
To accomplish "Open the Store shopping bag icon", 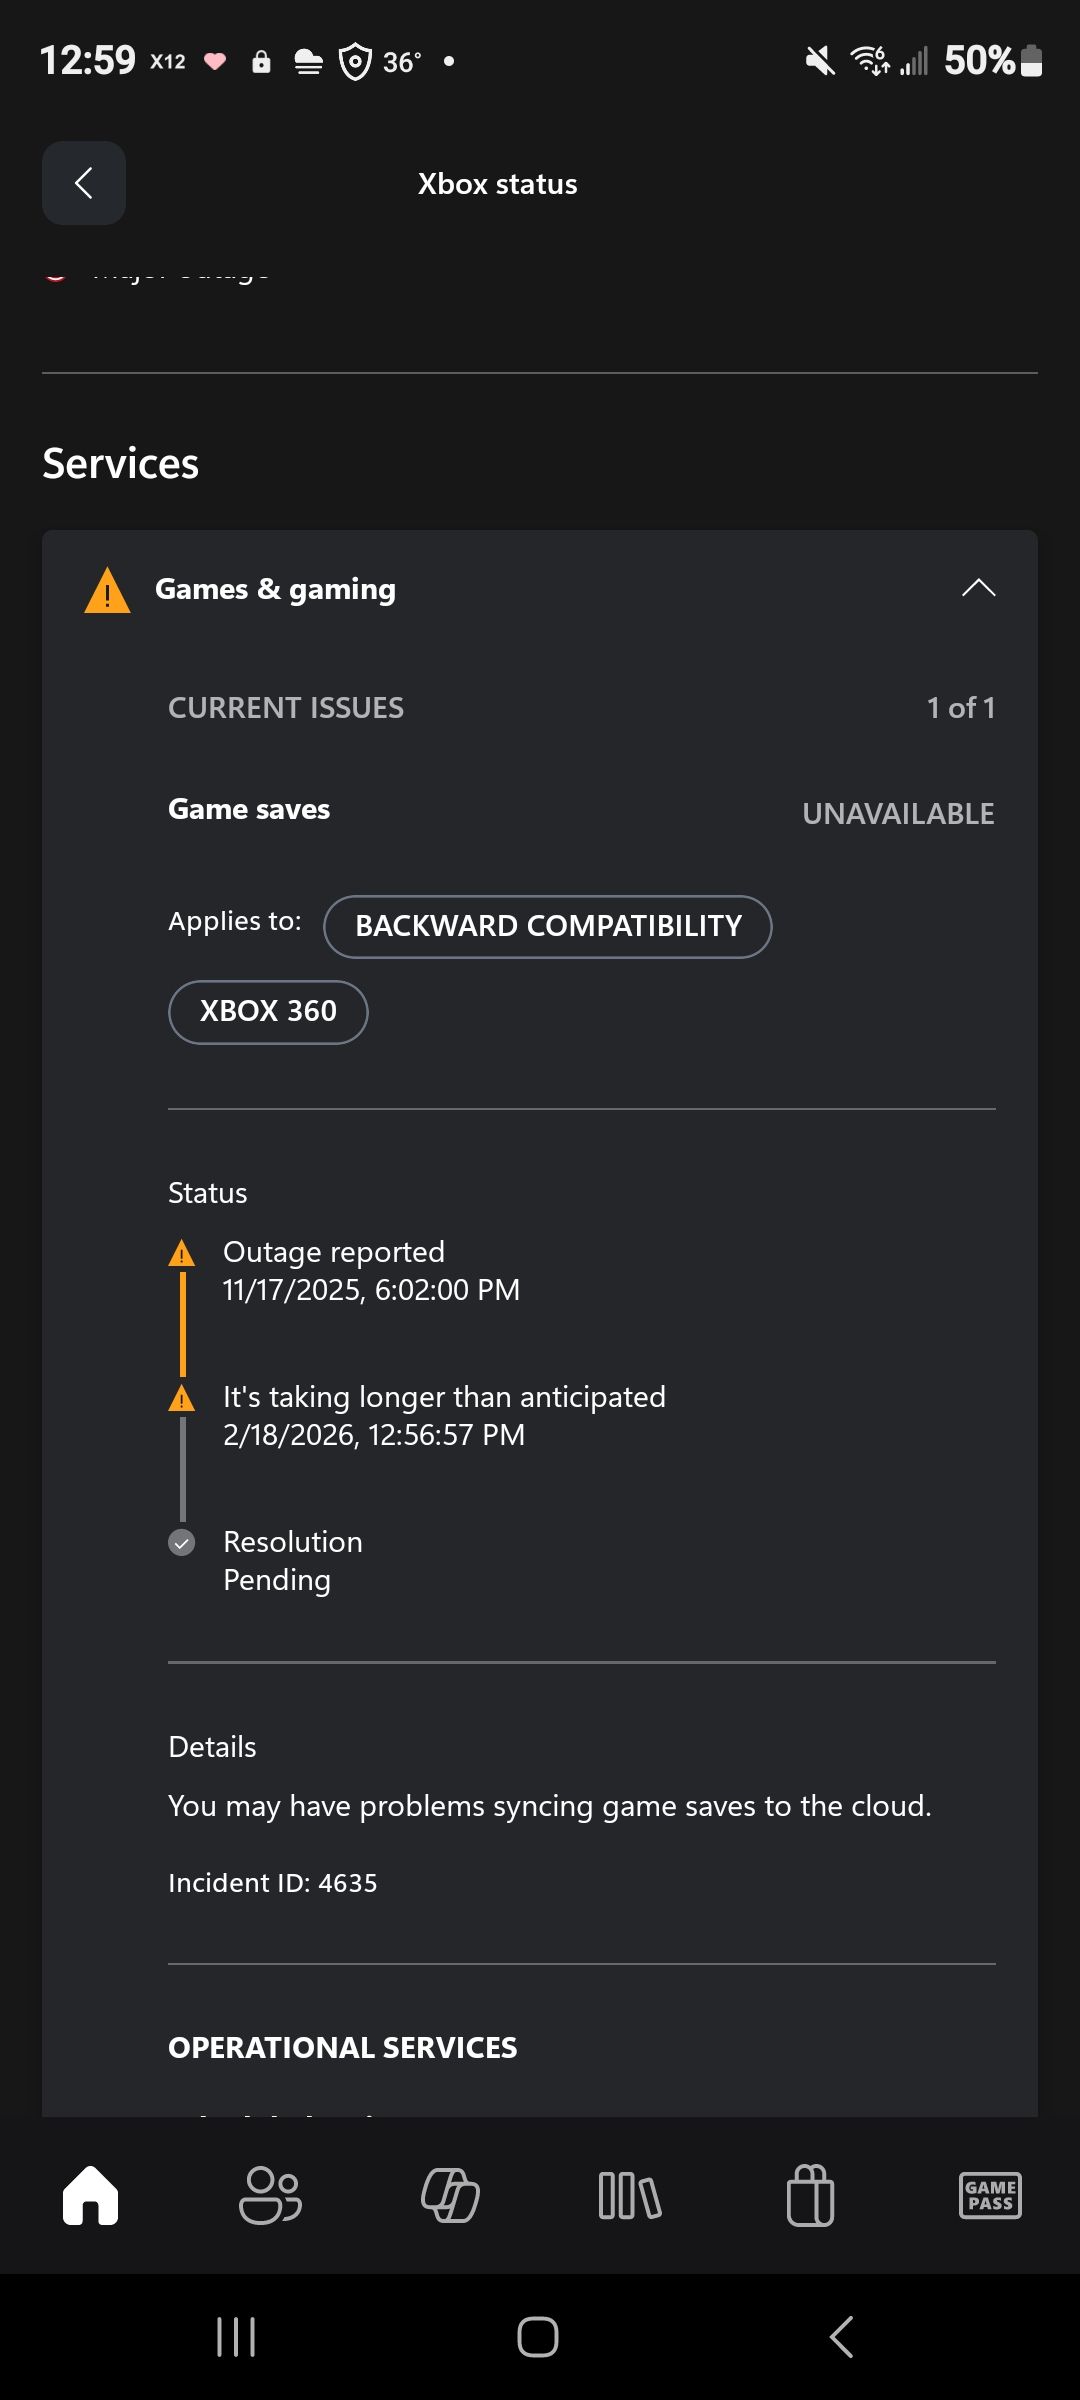I will (810, 2195).
